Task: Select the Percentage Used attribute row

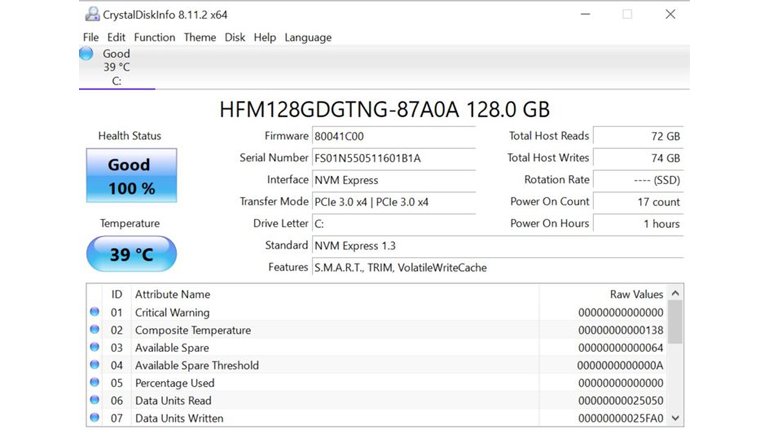Action: coord(377,383)
